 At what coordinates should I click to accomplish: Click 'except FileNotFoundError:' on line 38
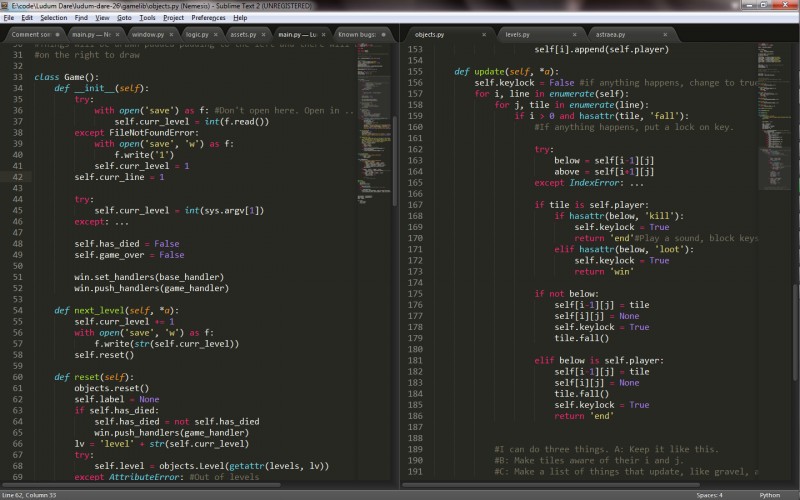(x=137, y=133)
